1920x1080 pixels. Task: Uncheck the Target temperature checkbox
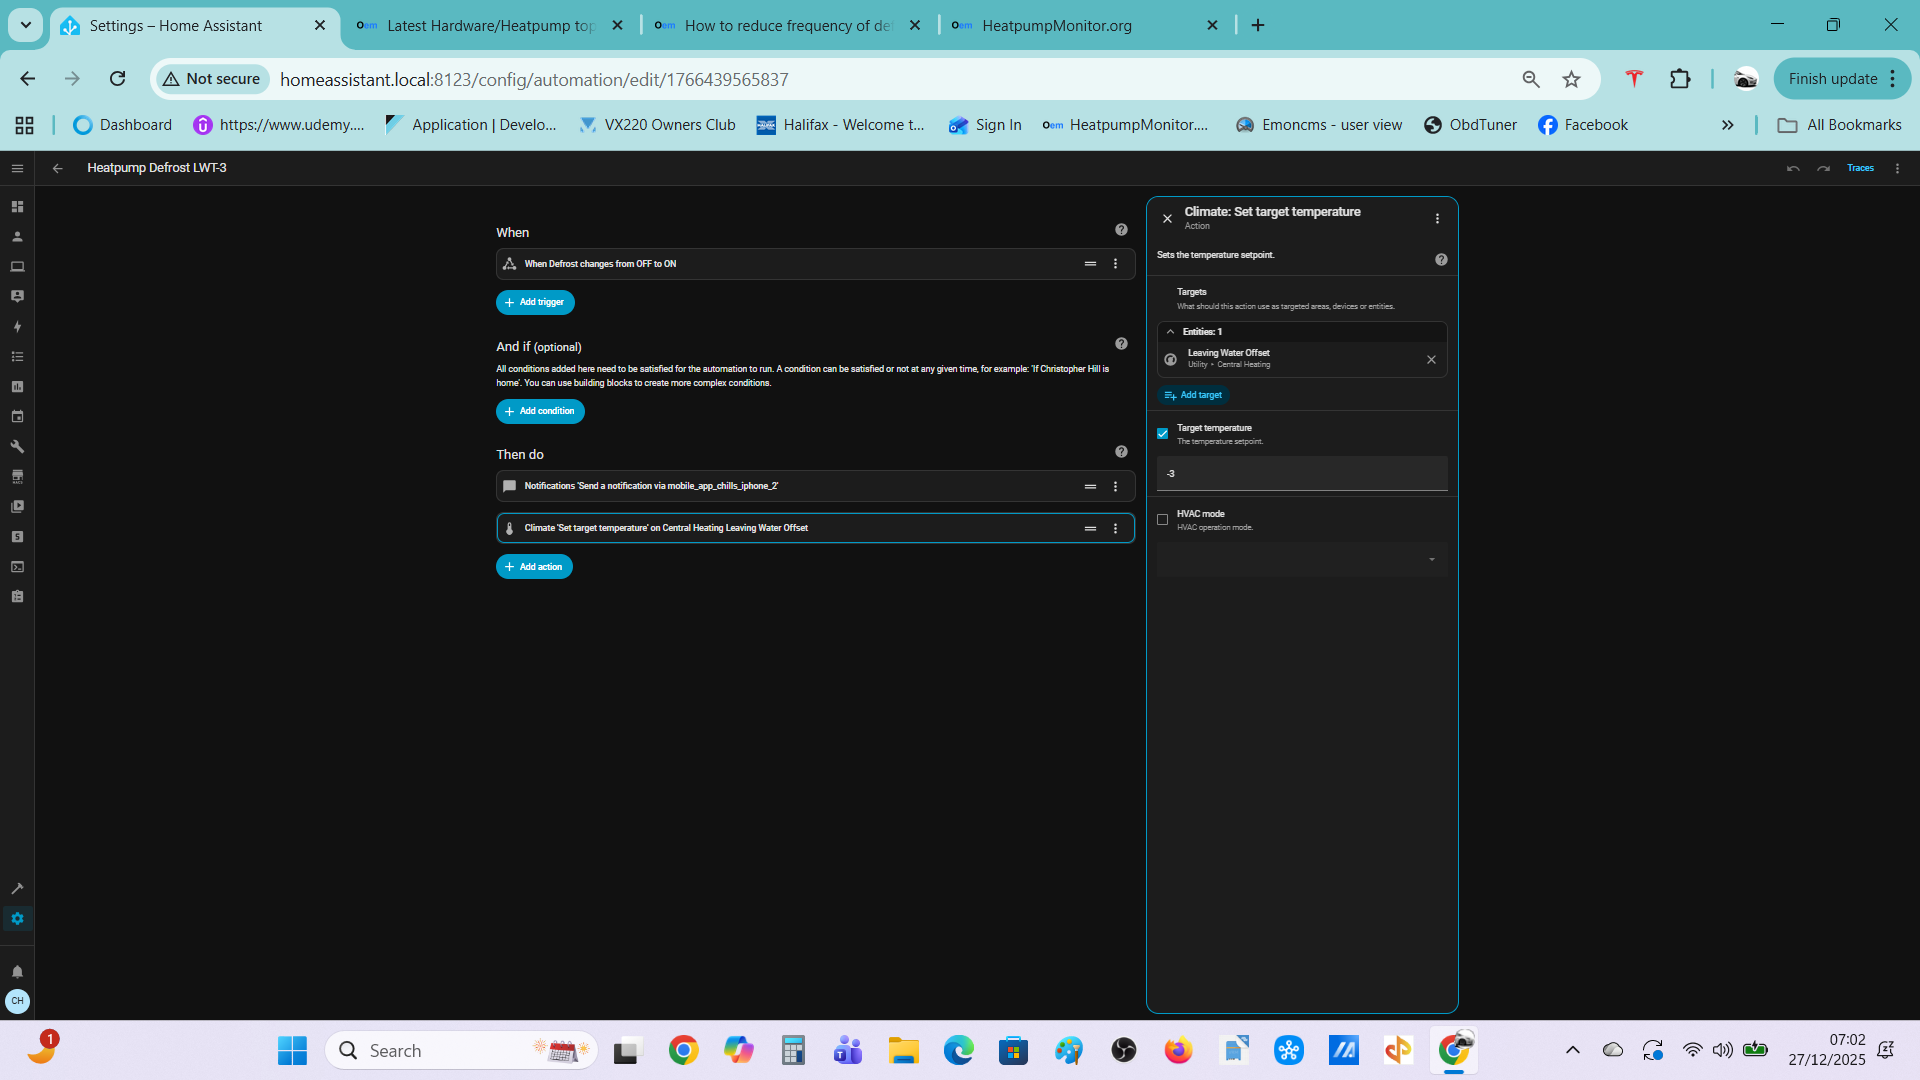pos(1163,434)
